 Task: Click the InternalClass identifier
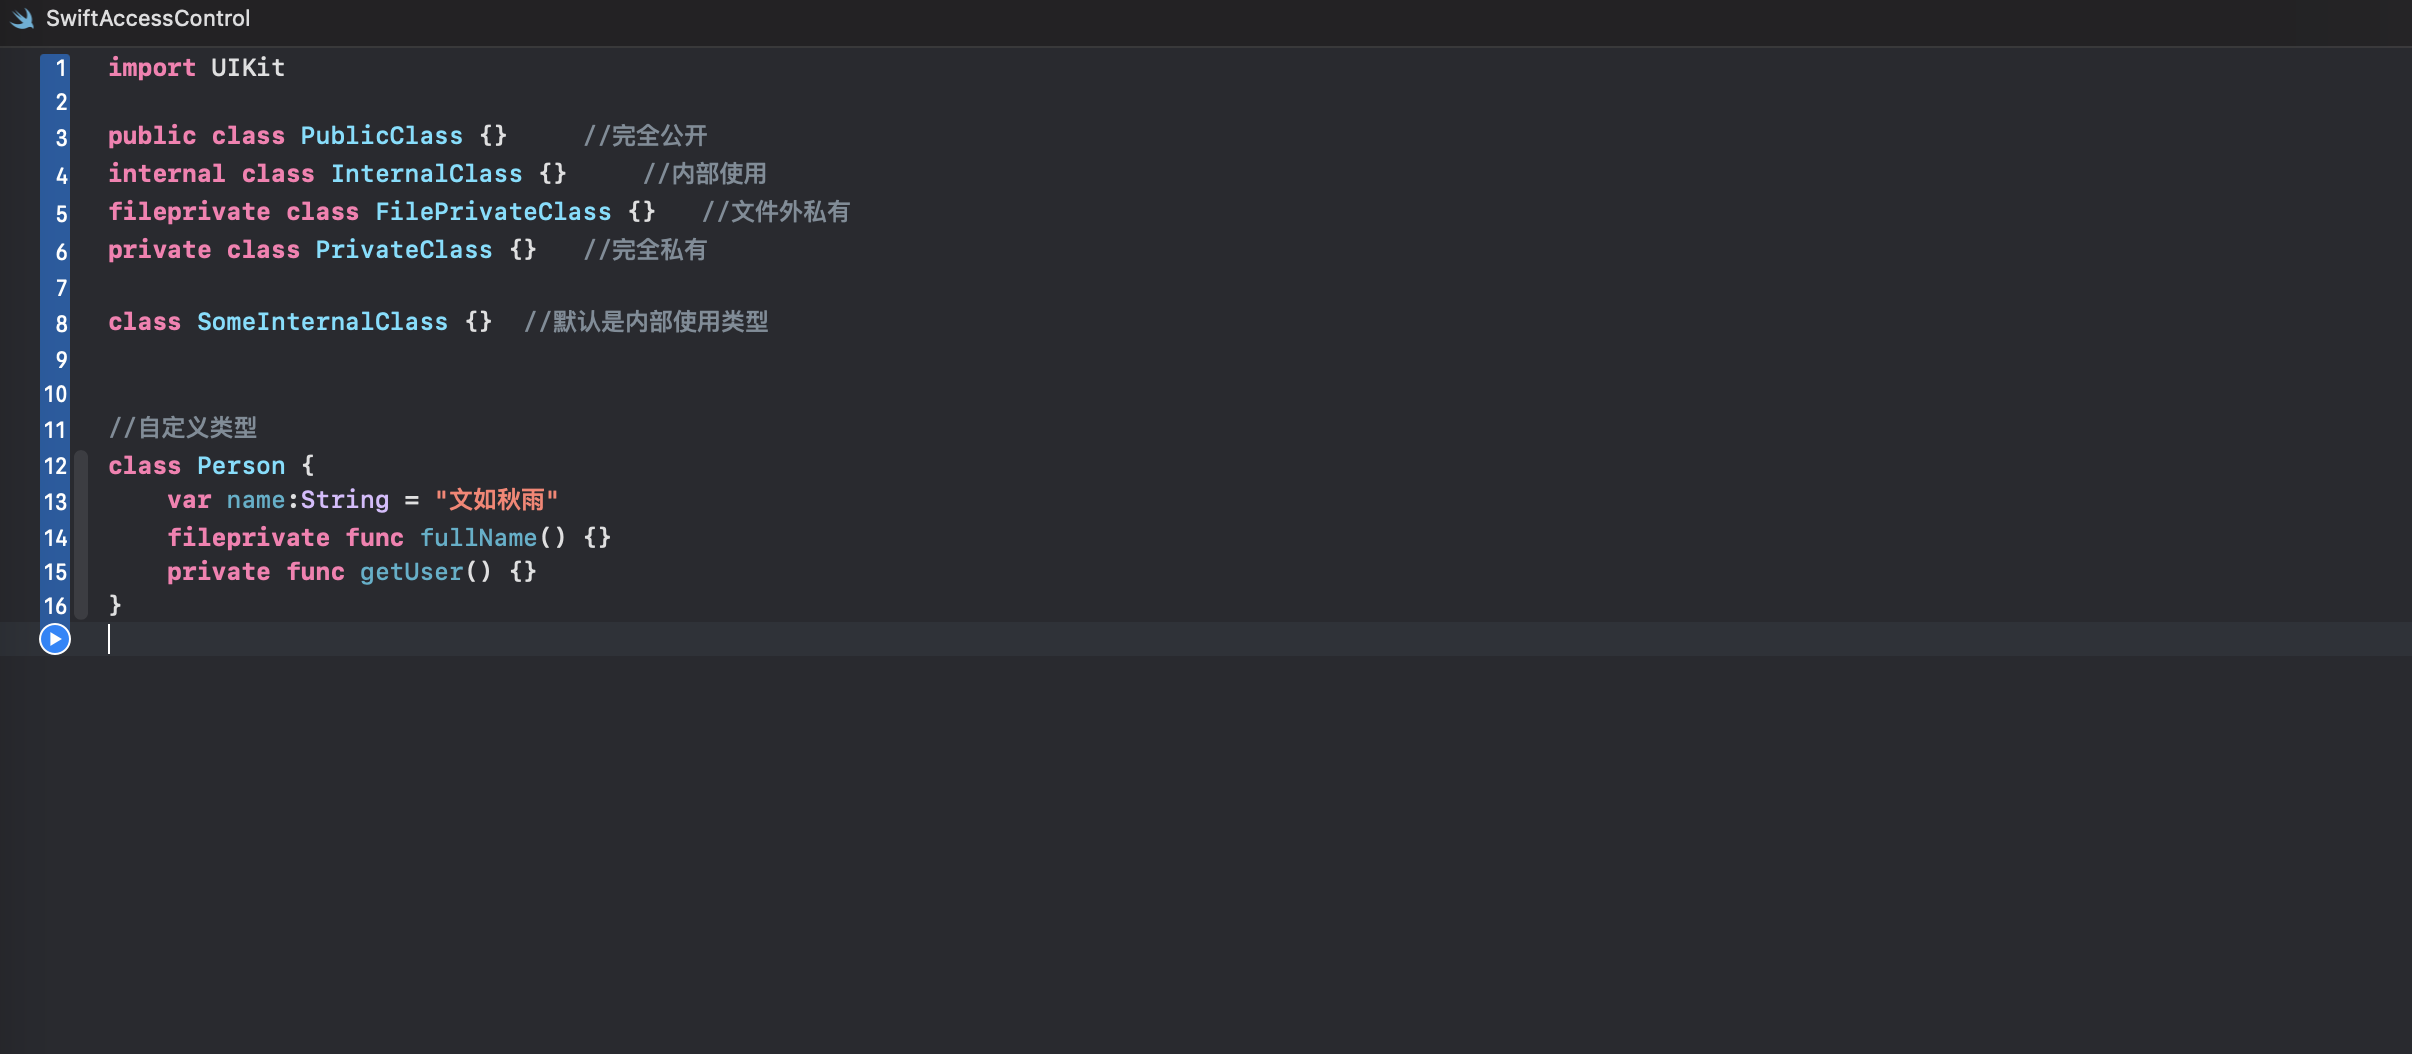(426, 174)
